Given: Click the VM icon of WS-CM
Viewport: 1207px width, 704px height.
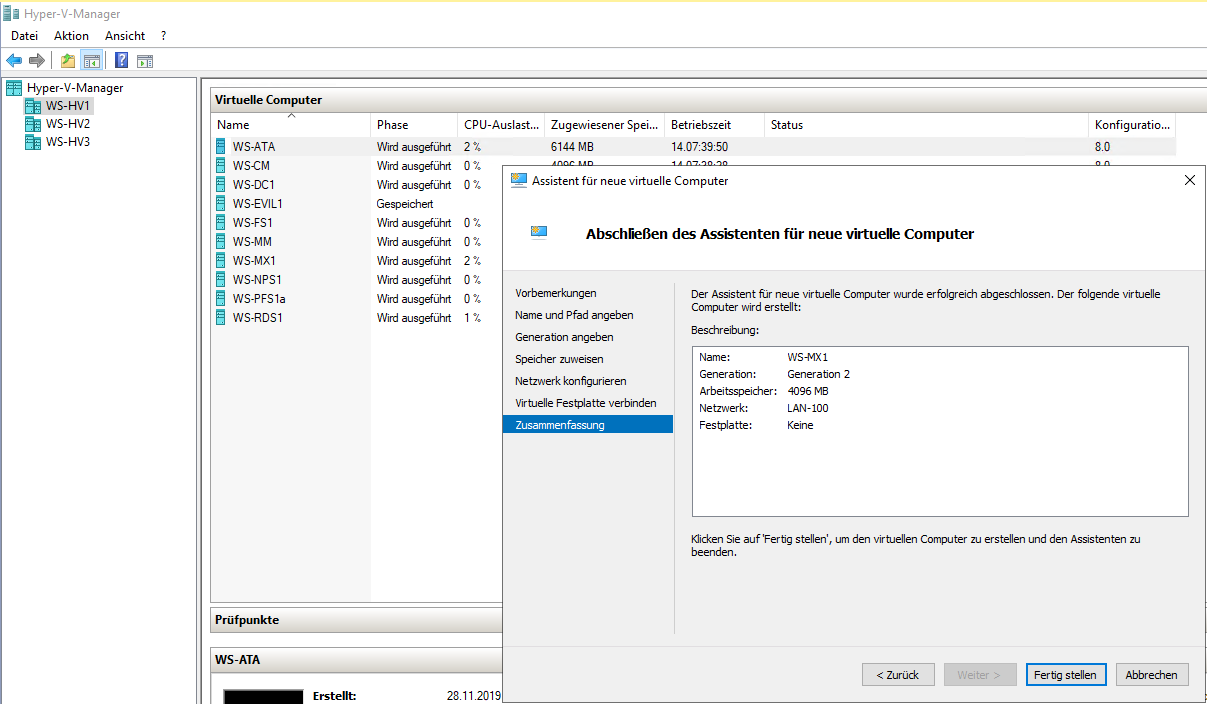Looking at the screenshot, I should click(x=222, y=165).
